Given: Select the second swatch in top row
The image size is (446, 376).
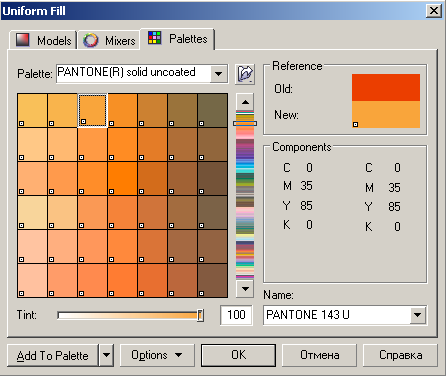Looking at the screenshot, I should pos(63,110).
